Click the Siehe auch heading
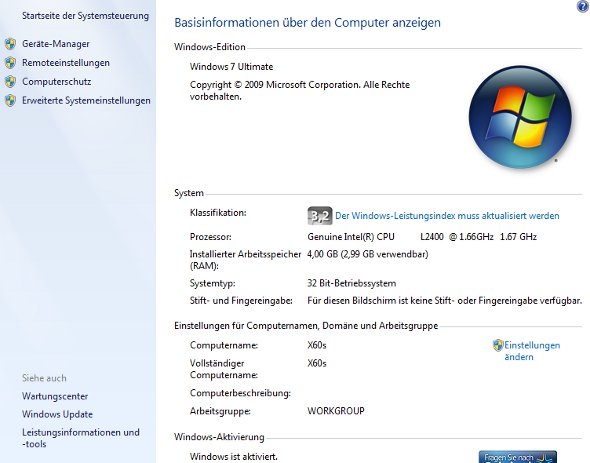 click(44, 378)
